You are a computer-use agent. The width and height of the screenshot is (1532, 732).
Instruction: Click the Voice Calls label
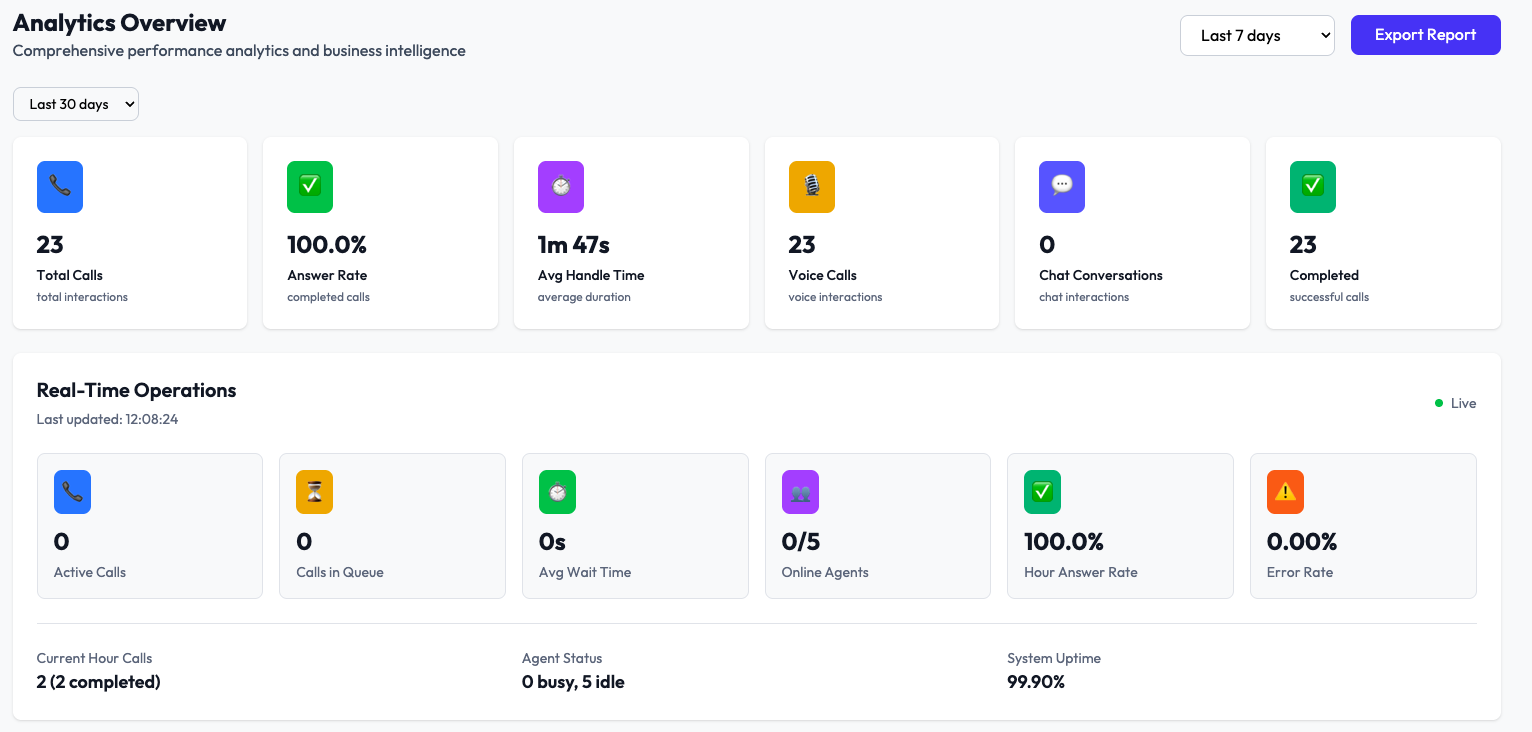pyautogui.click(x=823, y=275)
